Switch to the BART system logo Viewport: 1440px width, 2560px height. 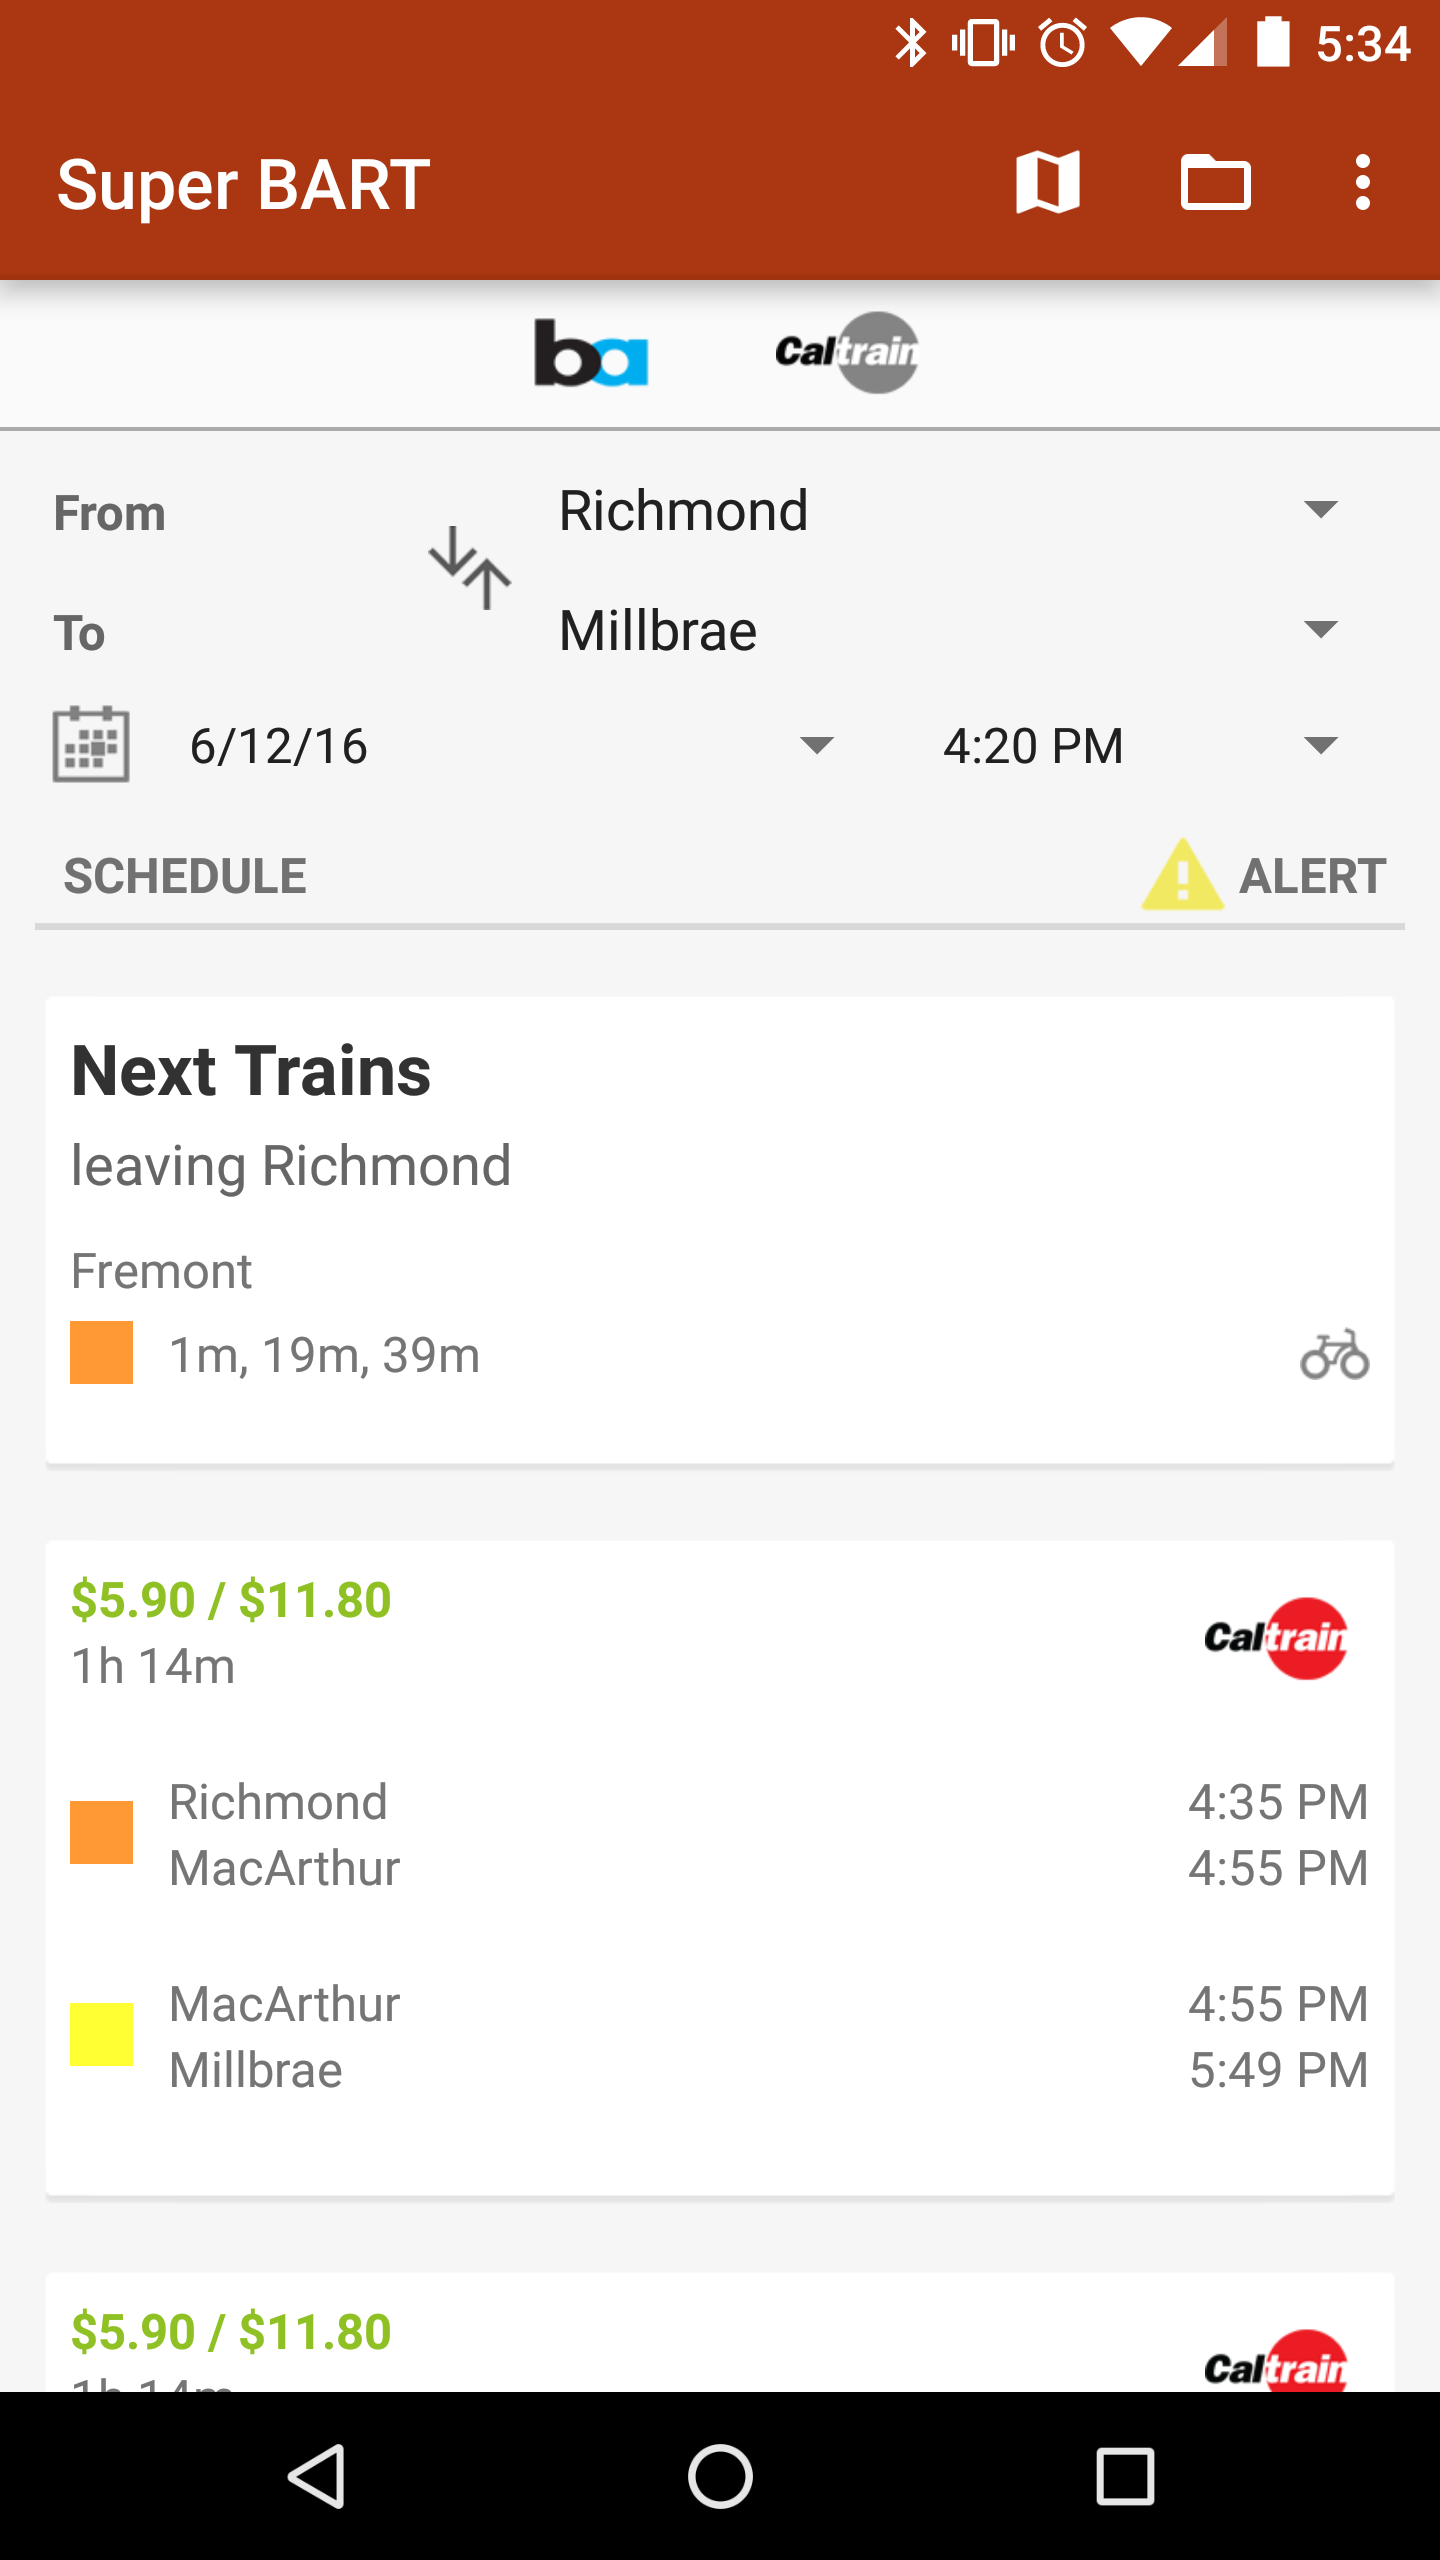(591, 353)
